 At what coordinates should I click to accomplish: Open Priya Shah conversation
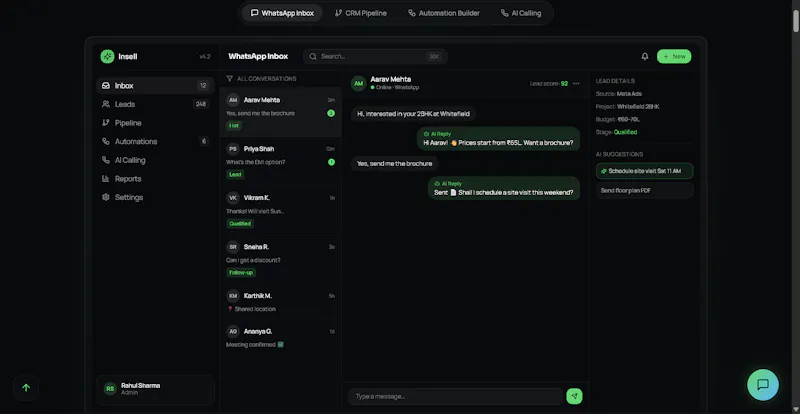click(x=281, y=161)
